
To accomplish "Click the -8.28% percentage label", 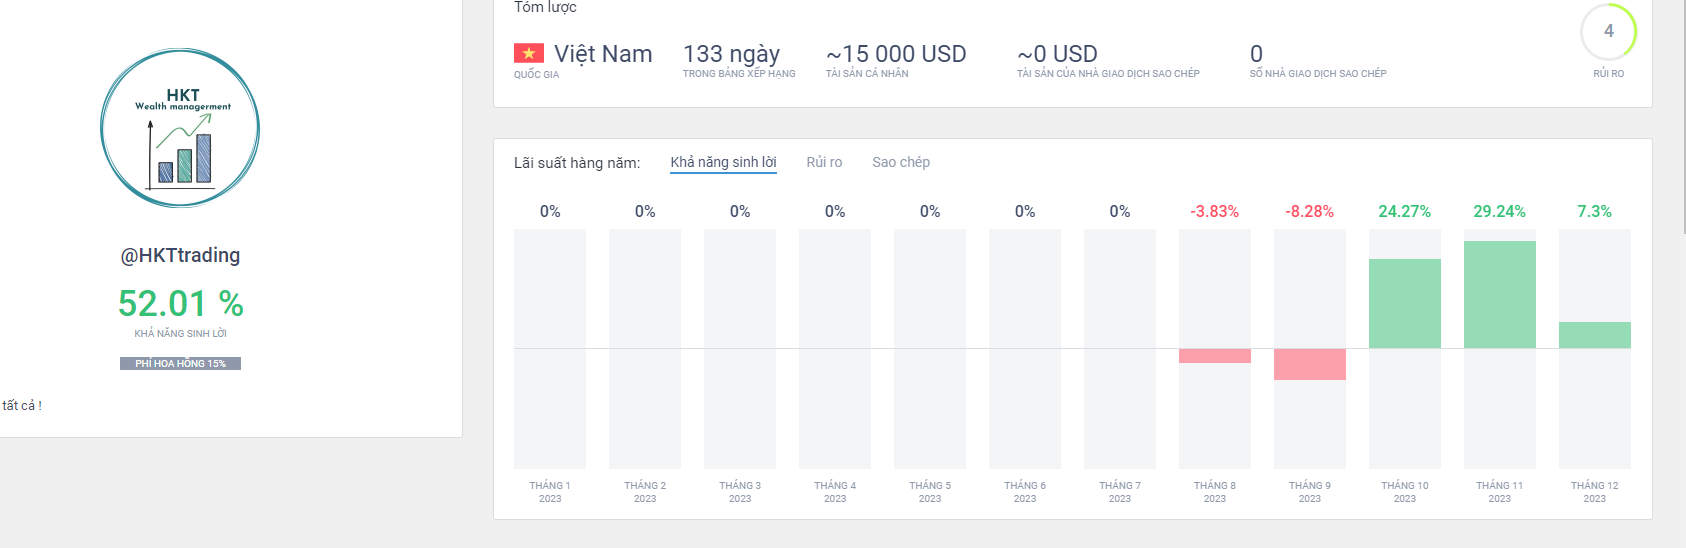I will pyautogui.click(x=1309, y=212).
